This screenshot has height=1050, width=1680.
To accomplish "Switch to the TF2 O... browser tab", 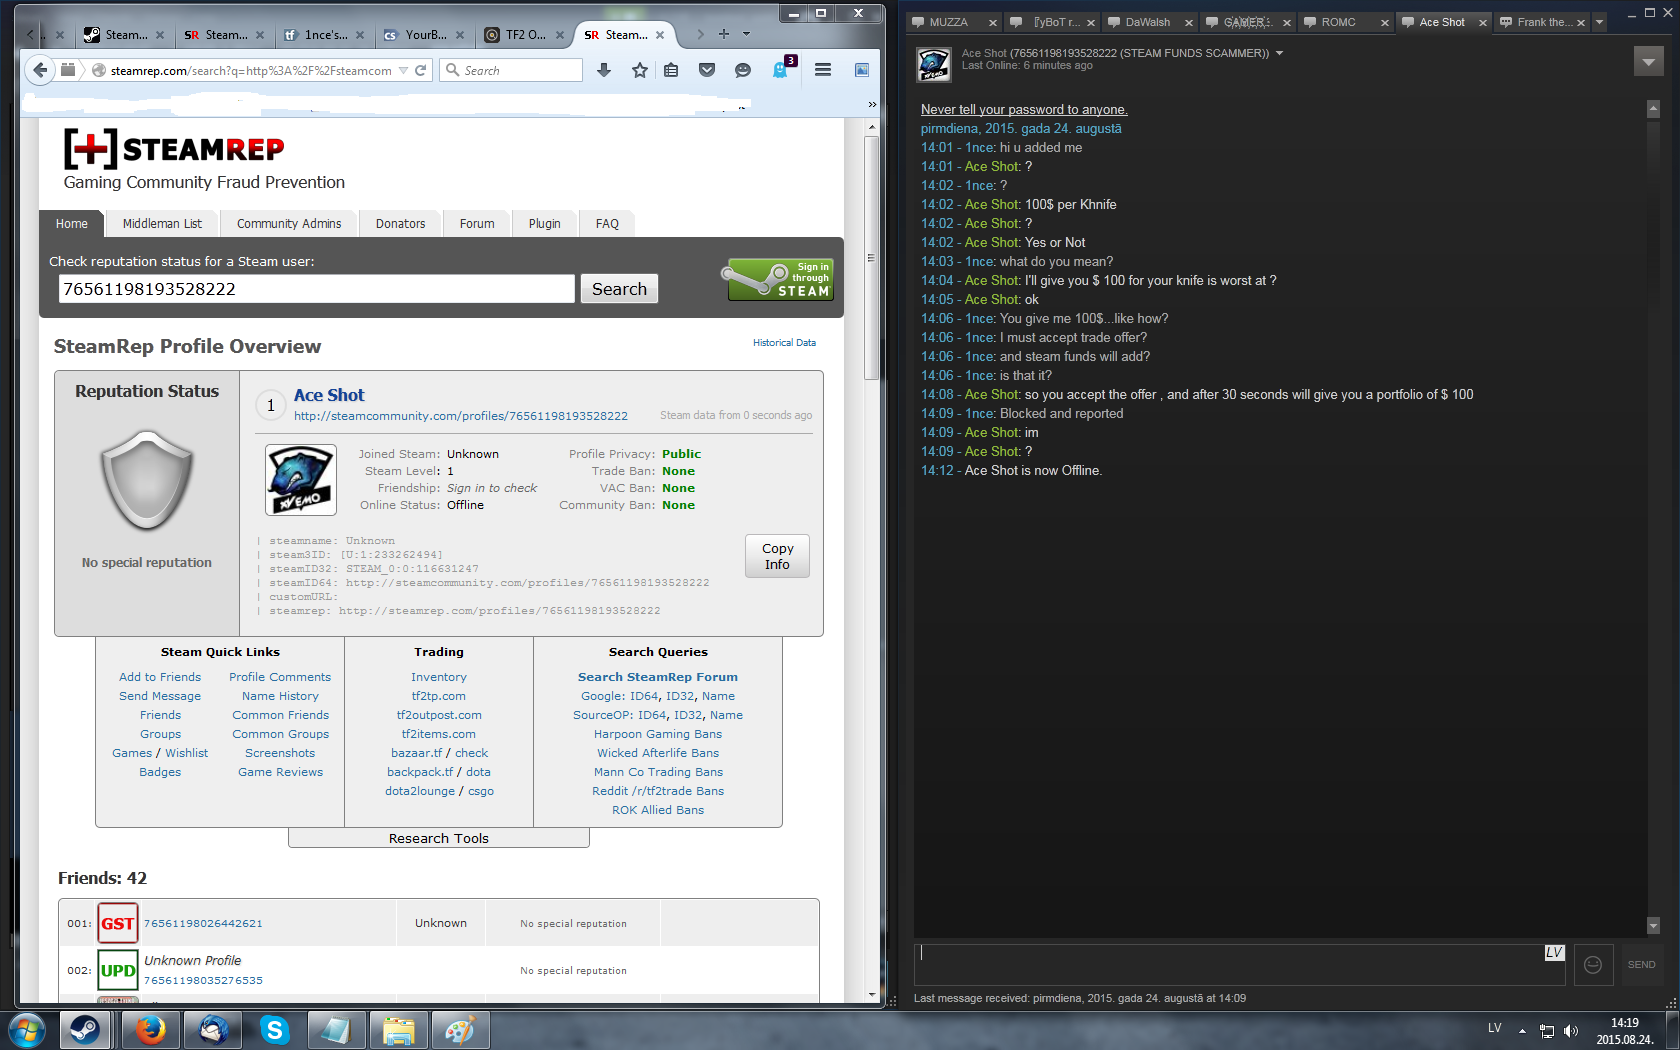I will pos(525,34).
